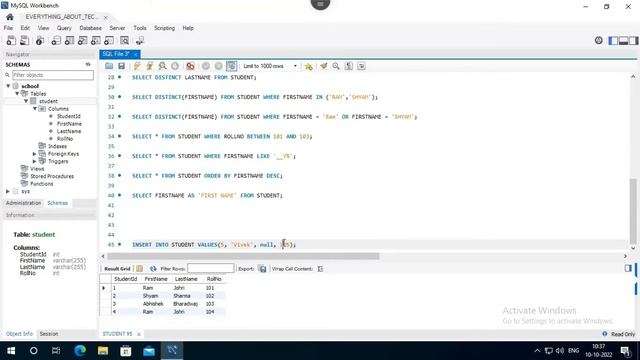This screenshot has height=360, width=640.
Task: Switch to the Administration tab
Action: (x=24, y=203)
